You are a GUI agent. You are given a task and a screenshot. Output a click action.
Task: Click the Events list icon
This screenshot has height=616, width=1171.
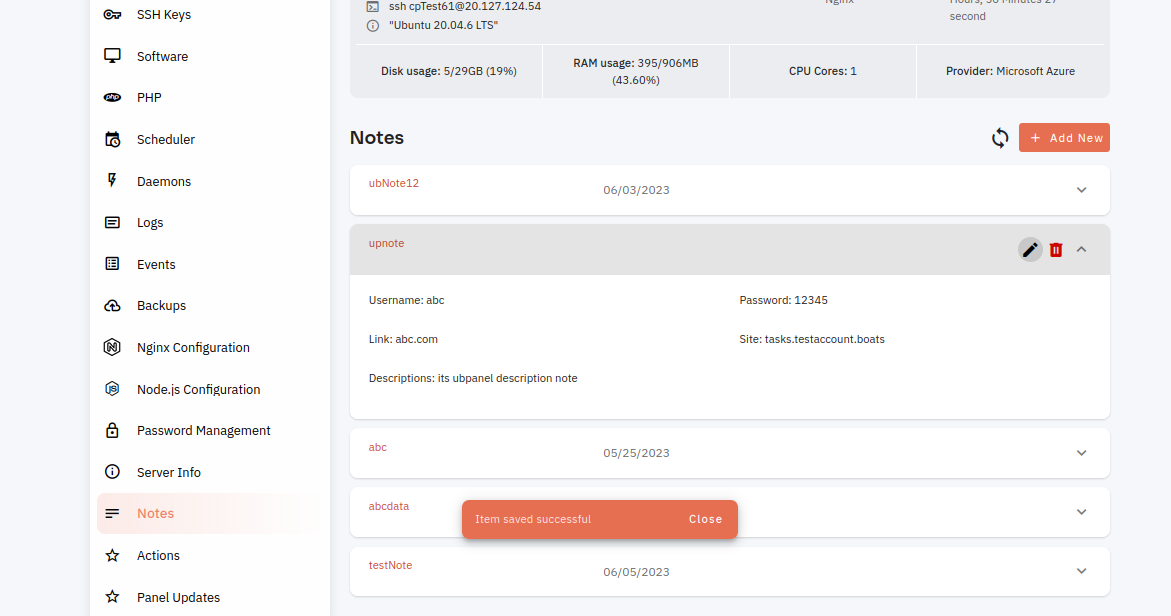(x=112, y=264)
